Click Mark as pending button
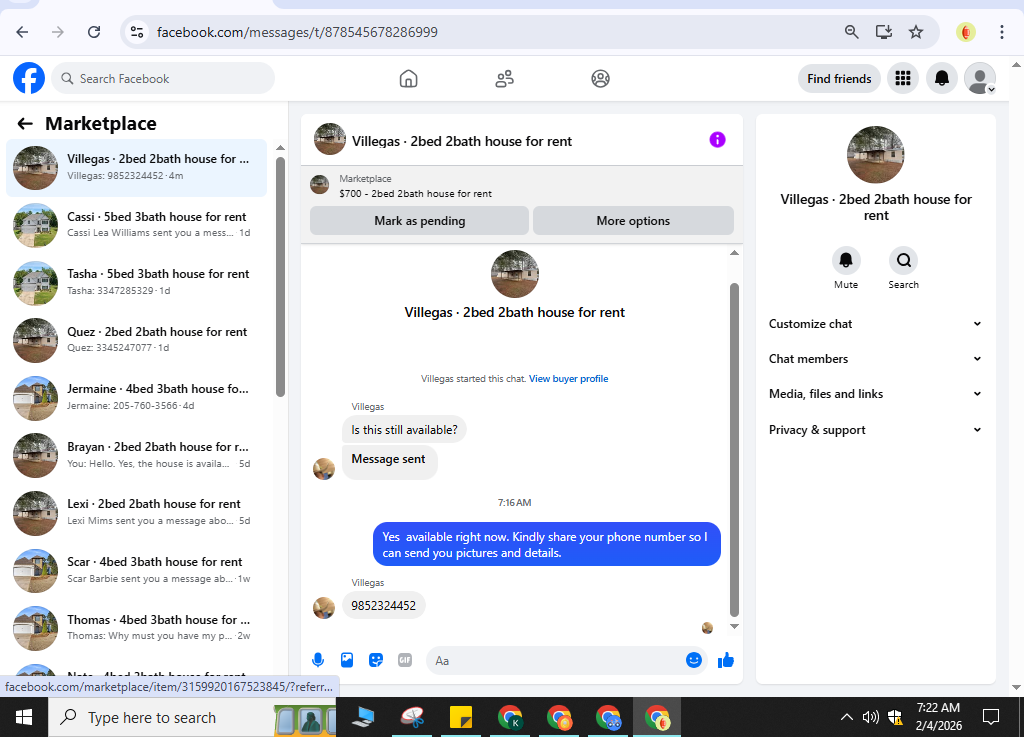The image size is (1024, 737). point(419,221)
